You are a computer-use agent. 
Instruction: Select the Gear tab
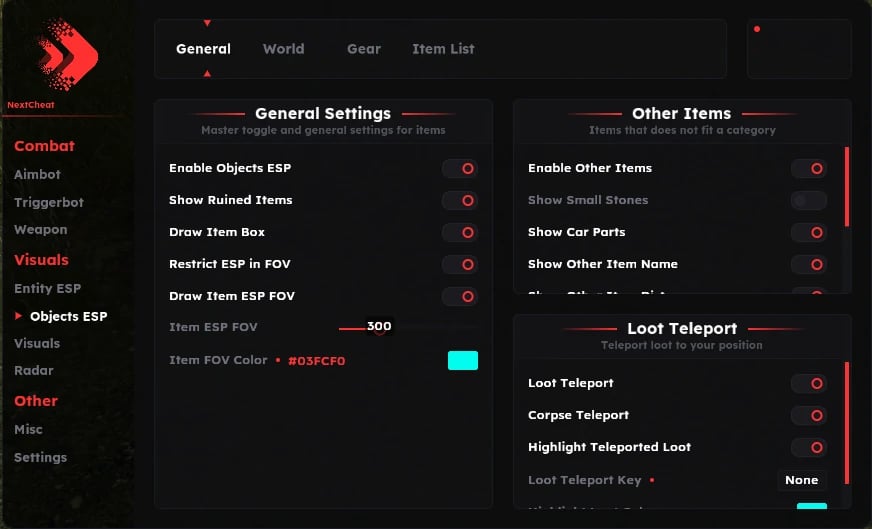click(364, 49)
